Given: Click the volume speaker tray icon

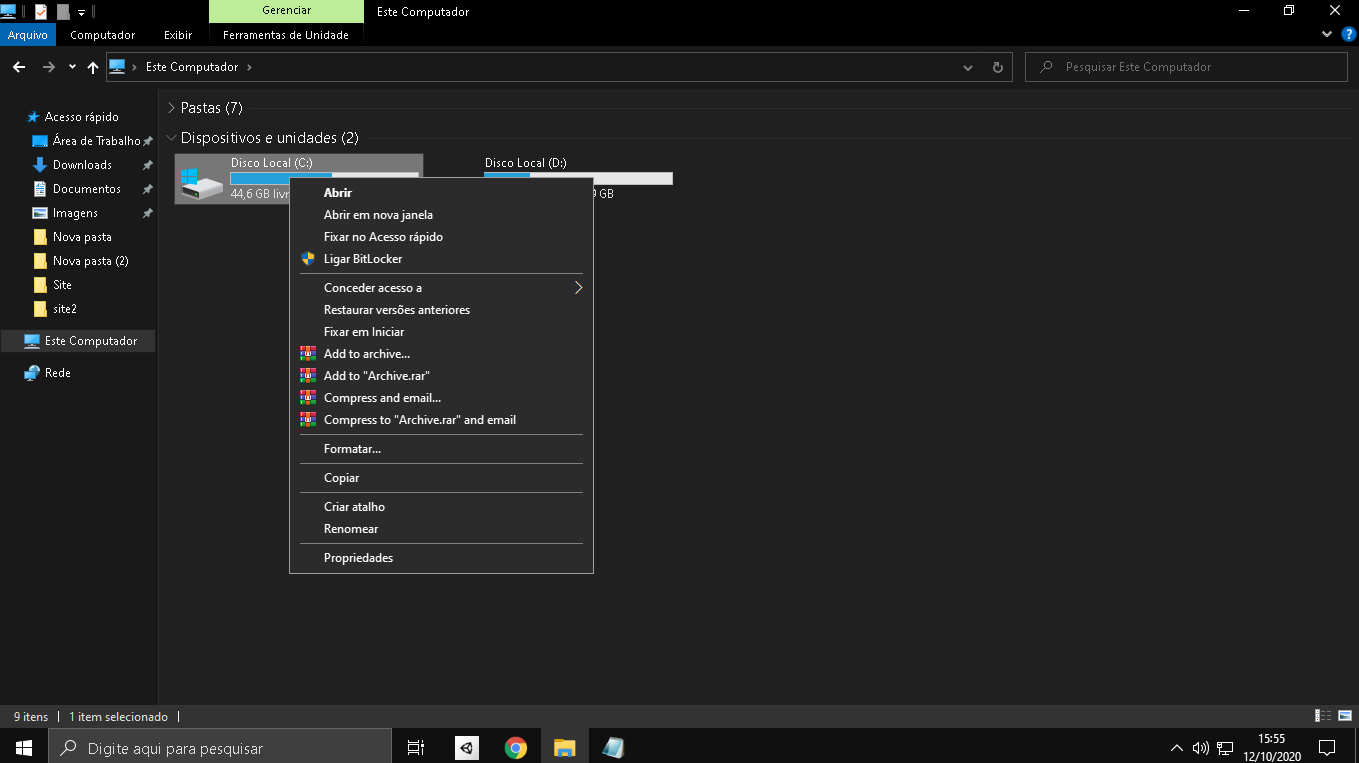Looking at the screenshot, I should 1201,747.
